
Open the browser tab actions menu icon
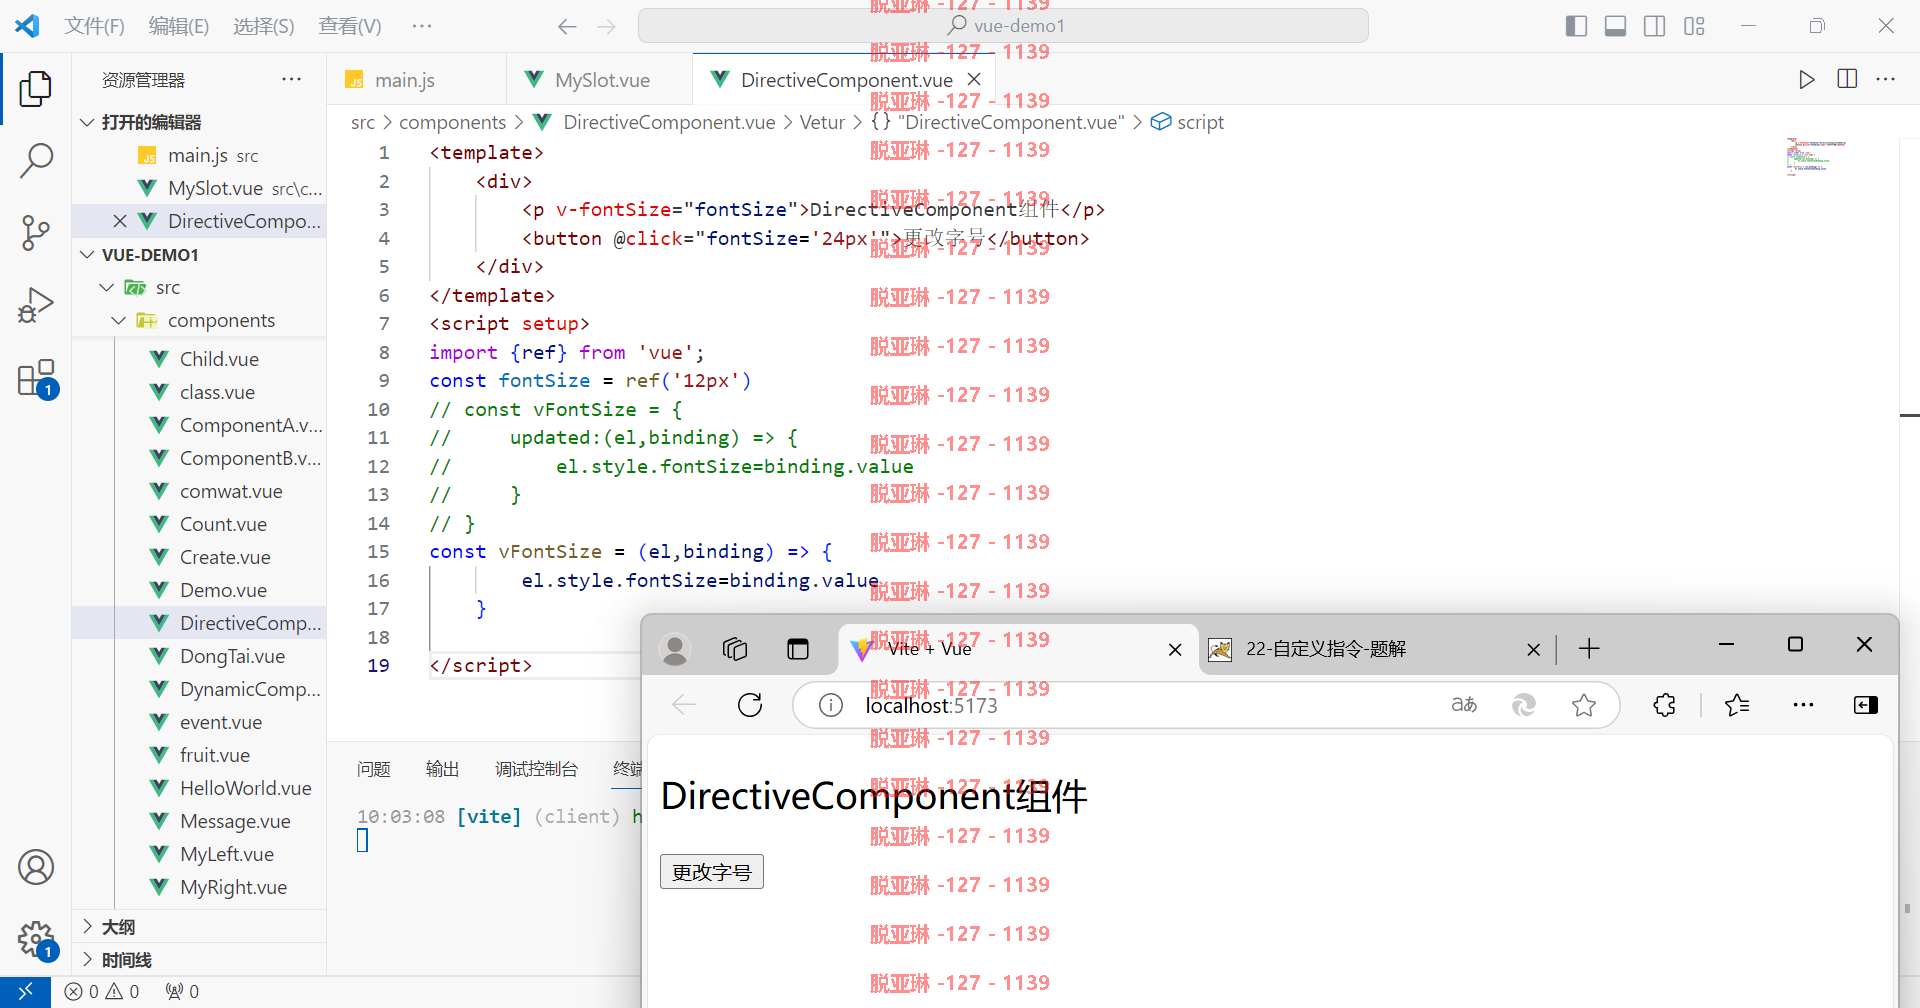click(797, 650)
